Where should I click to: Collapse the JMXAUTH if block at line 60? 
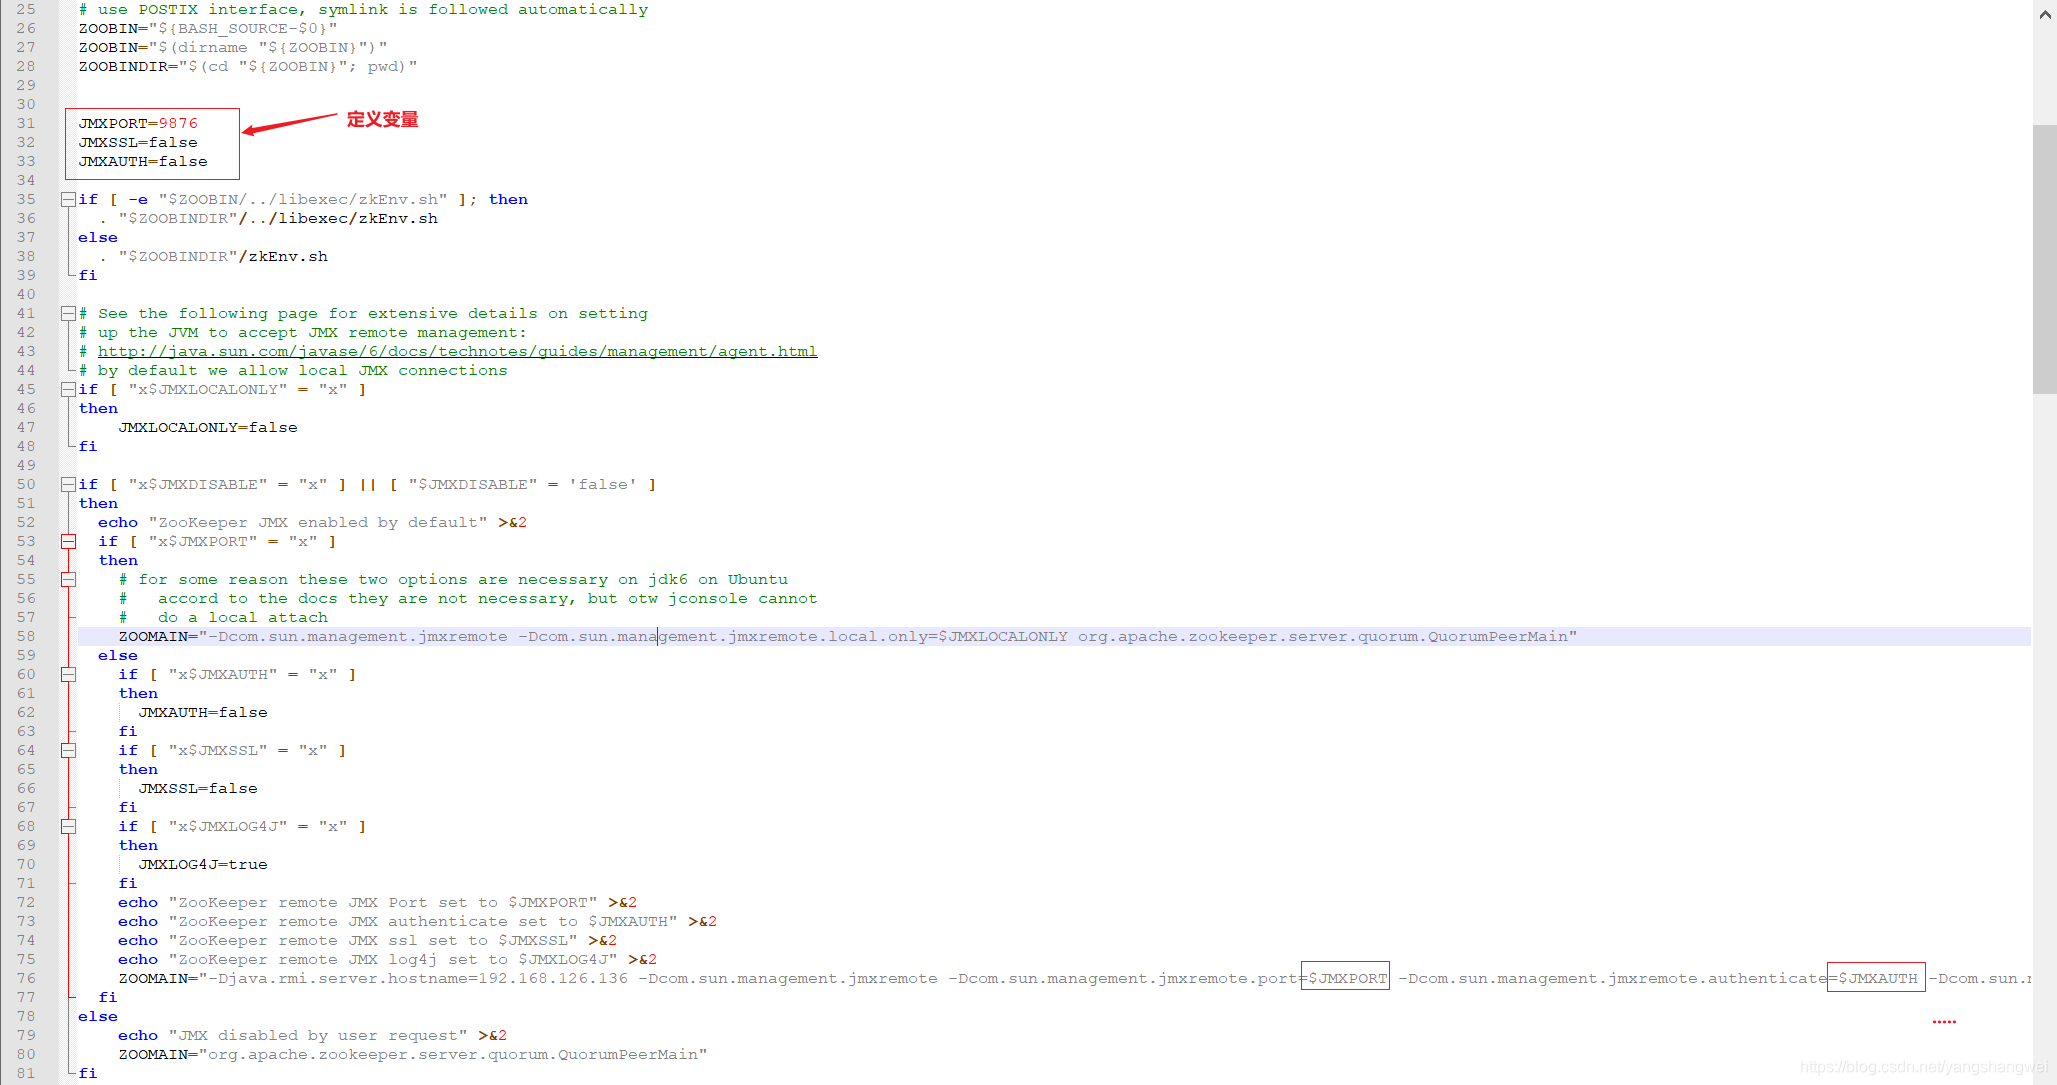tap(68, 674)
